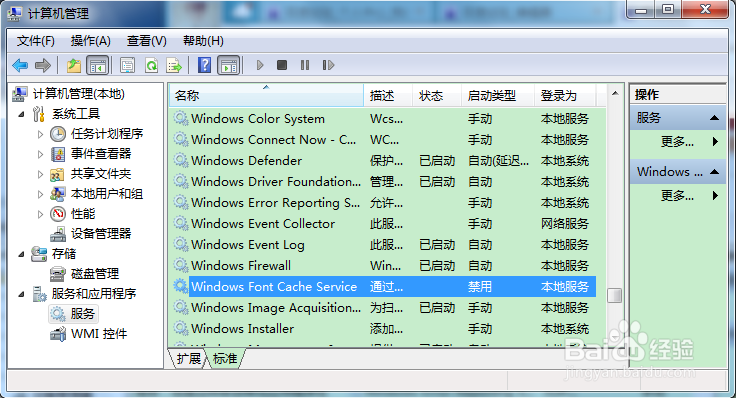Image resolution: width=736 pixels, height=398 pixels.
Task: Select Windows Firewall service
Action: [383, 266]
